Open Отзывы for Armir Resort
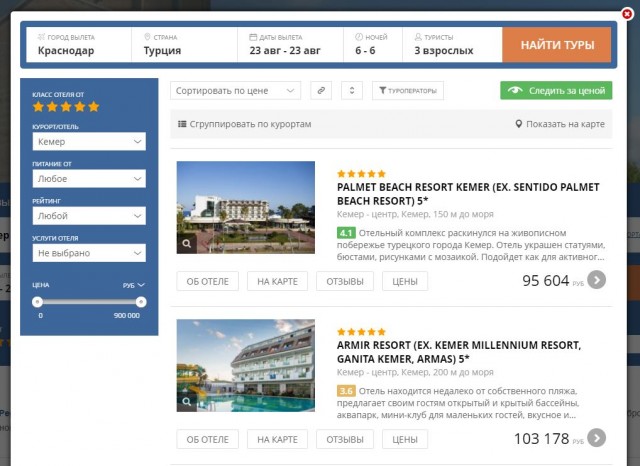The height and width of the screenshot is (466, 640). click(345, 439)
